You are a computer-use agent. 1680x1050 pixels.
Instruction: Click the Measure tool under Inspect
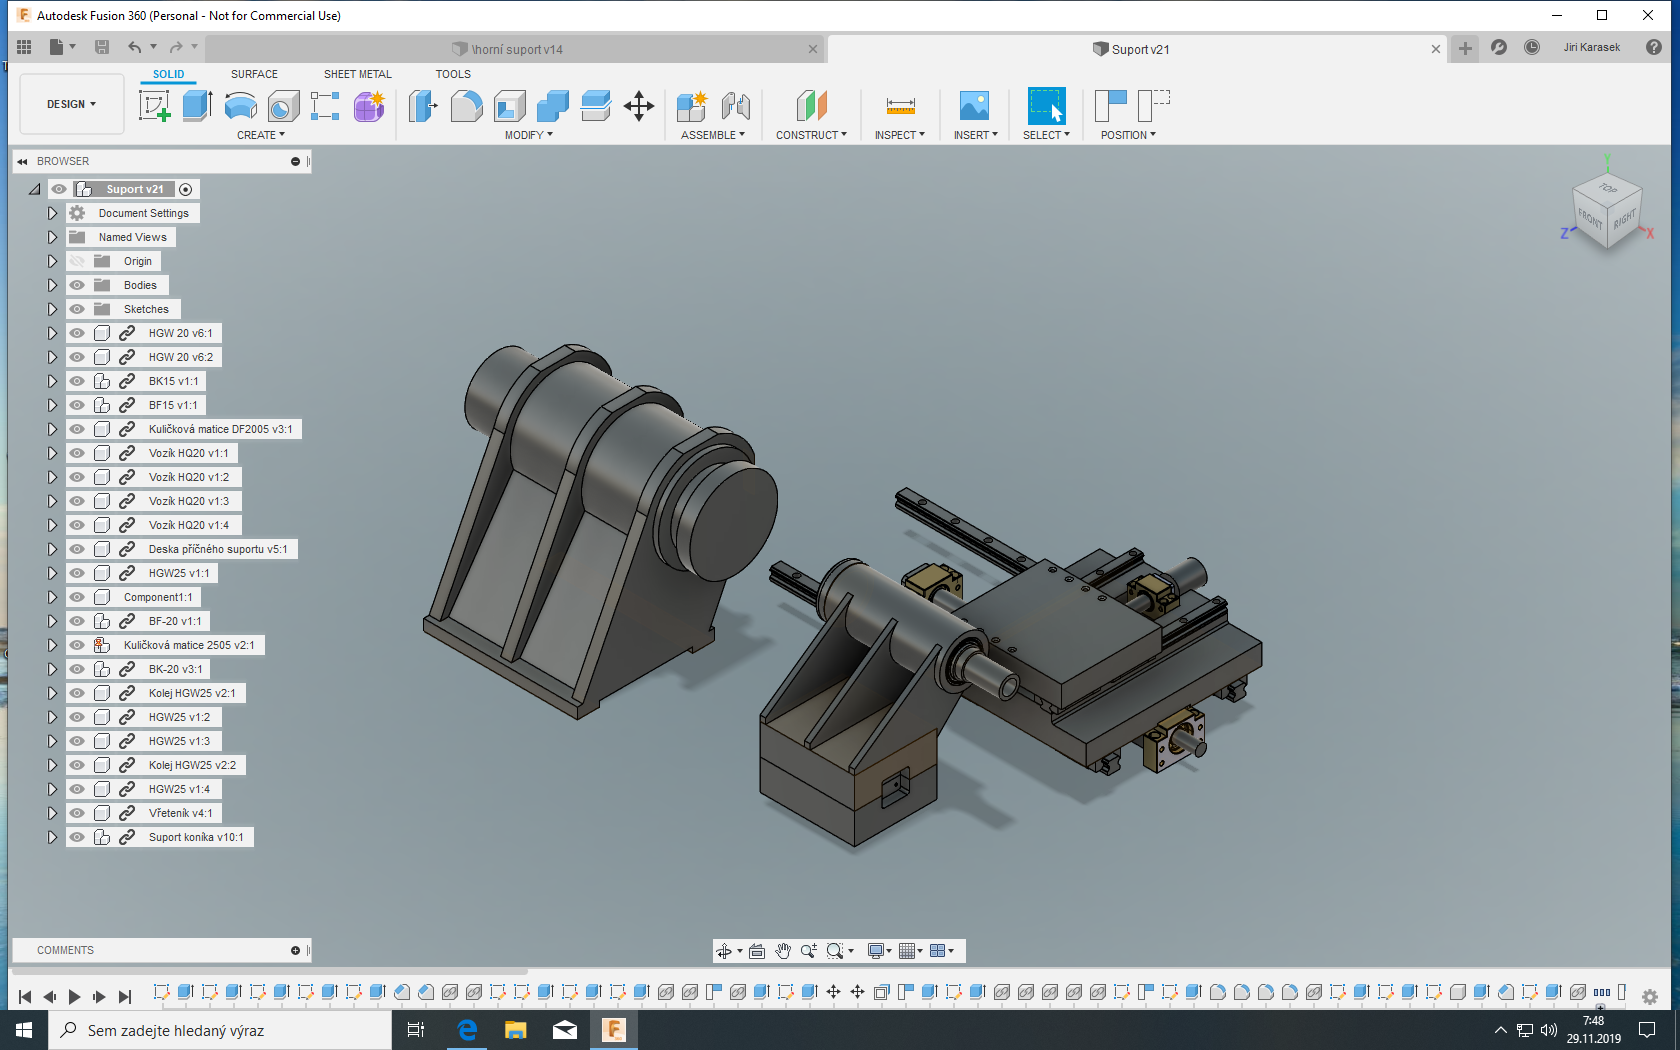coord(900,105)
